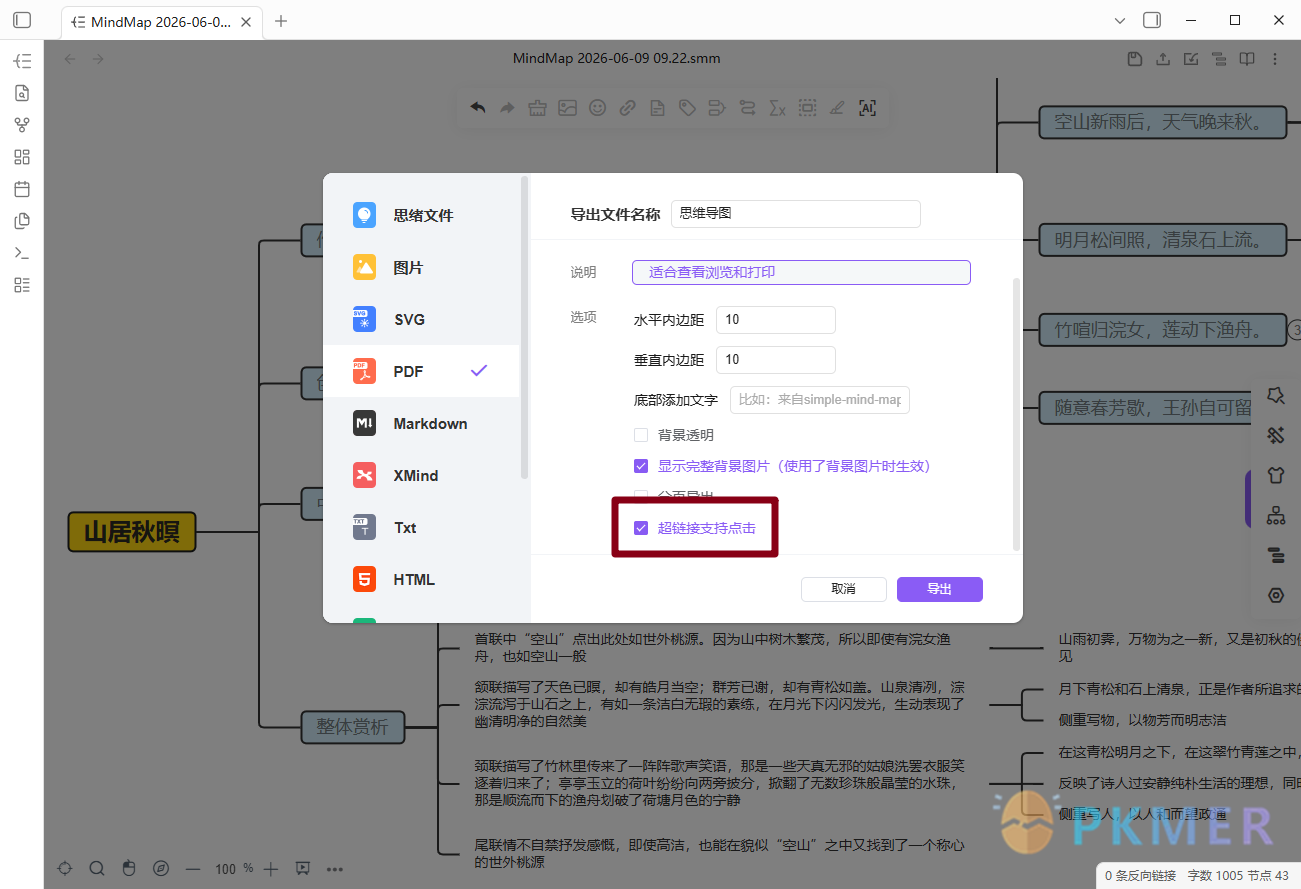Click the export options panel scrollbar

[1017, 415]
